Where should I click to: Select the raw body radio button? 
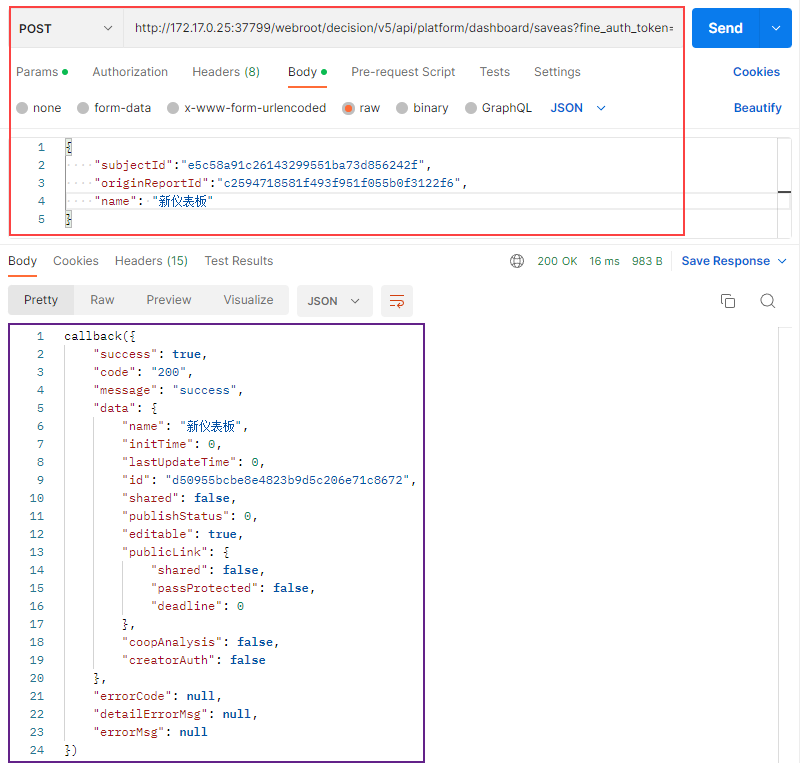coord(349,108)
